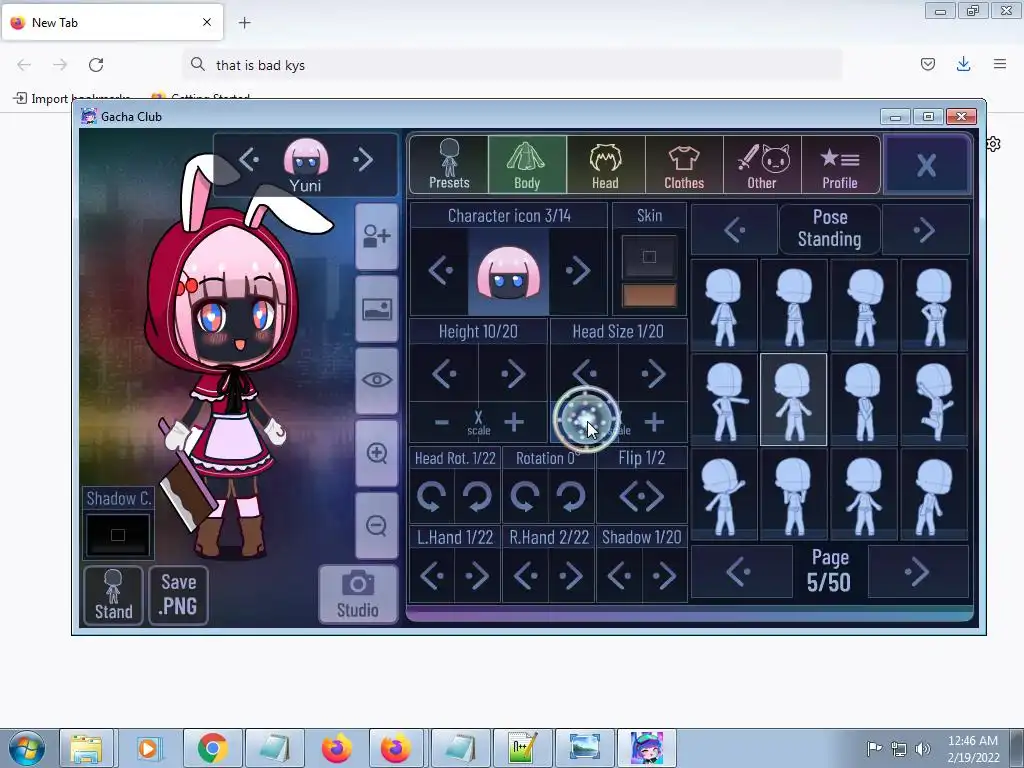Open a new Firefox tab

[x=245, y=23]
